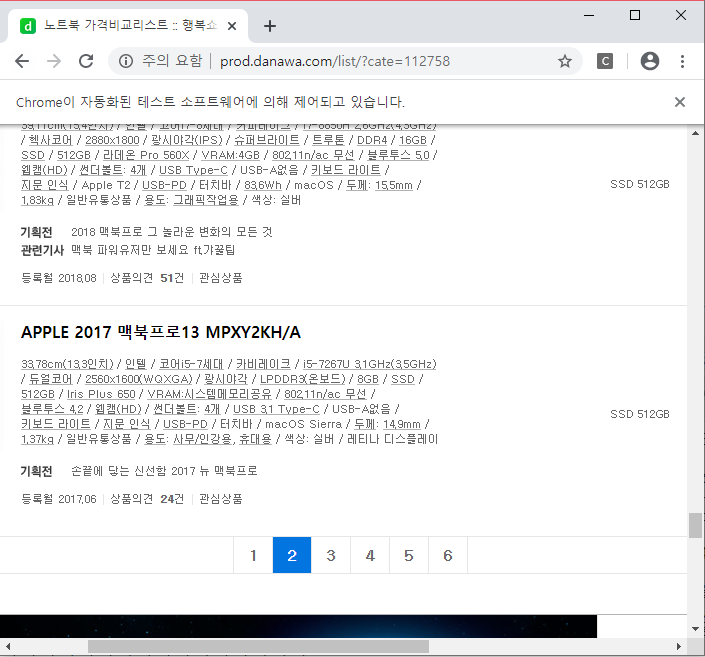Go to page 4 in pagination
Screen dimensions: 705x657
pos(370,555)
